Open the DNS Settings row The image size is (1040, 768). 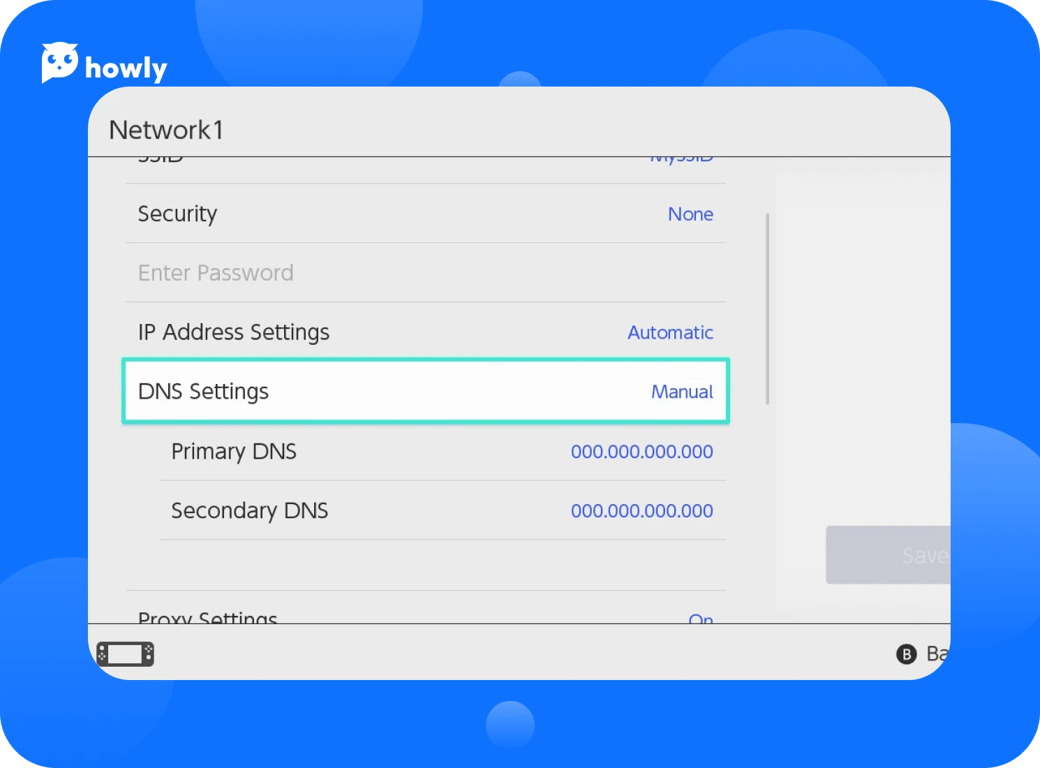pyautogui.click(x=203, y=392)
